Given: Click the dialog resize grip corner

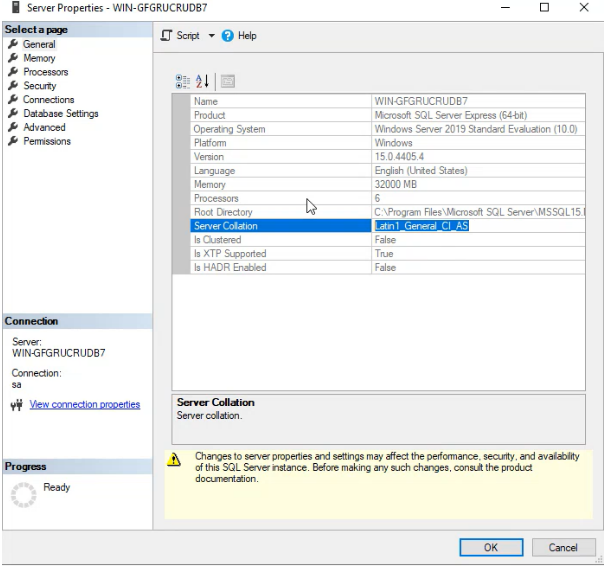Looking at the screenshot, I should [x=599, y=560].
